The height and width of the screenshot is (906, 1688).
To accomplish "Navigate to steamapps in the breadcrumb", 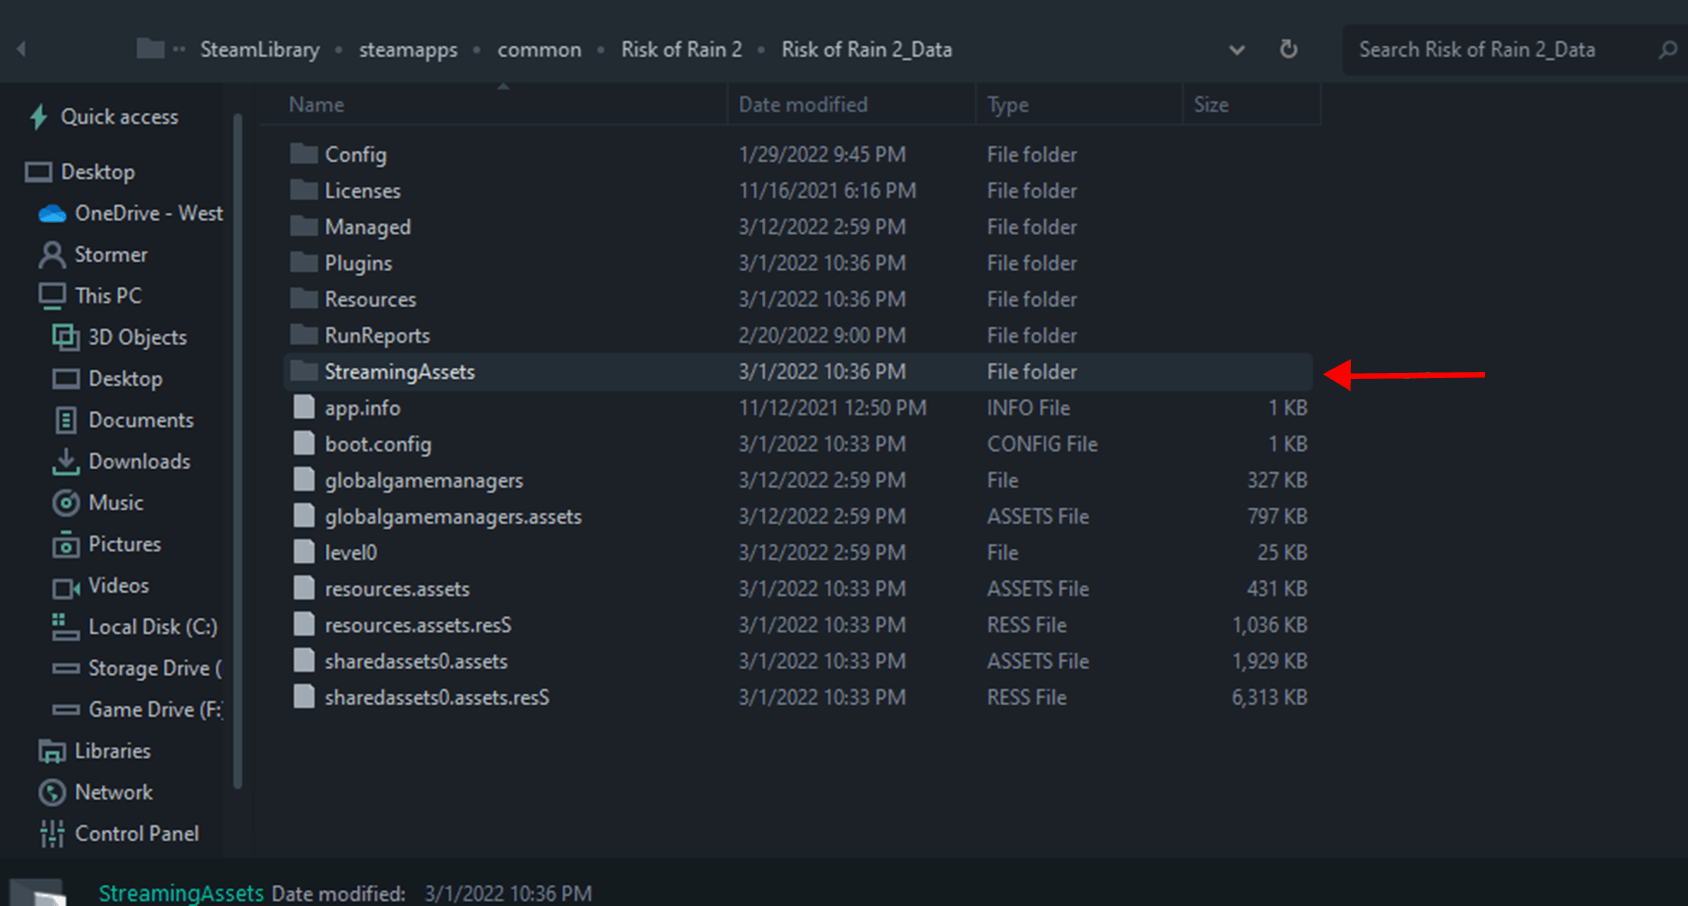I will (408, 49).
